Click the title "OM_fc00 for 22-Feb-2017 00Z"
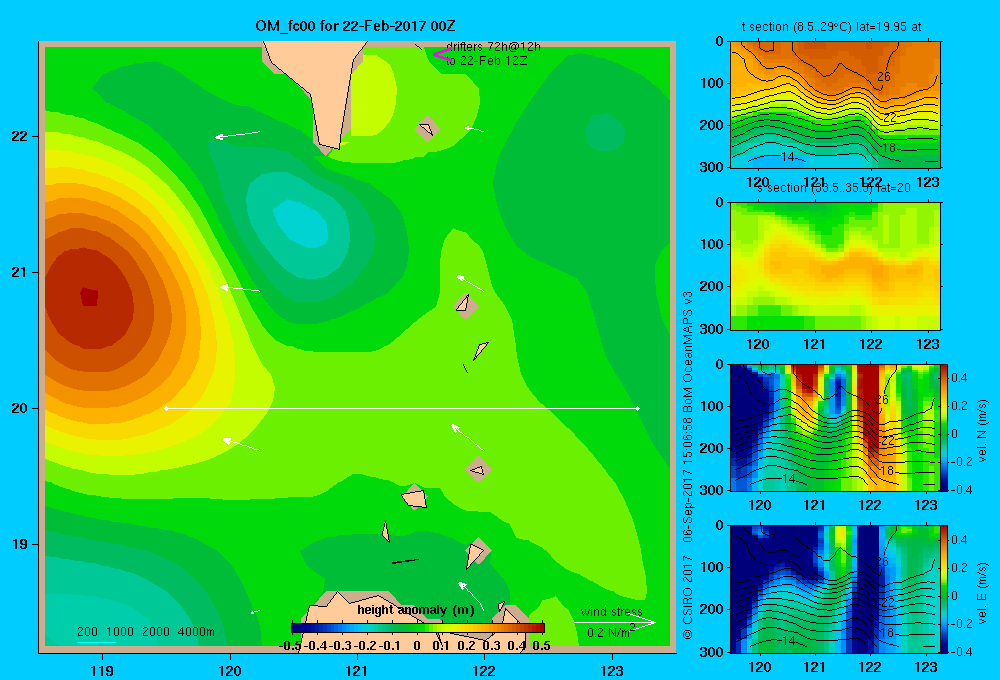The height and width of the screenshot is (680, 1000). (x=355, y=26)
